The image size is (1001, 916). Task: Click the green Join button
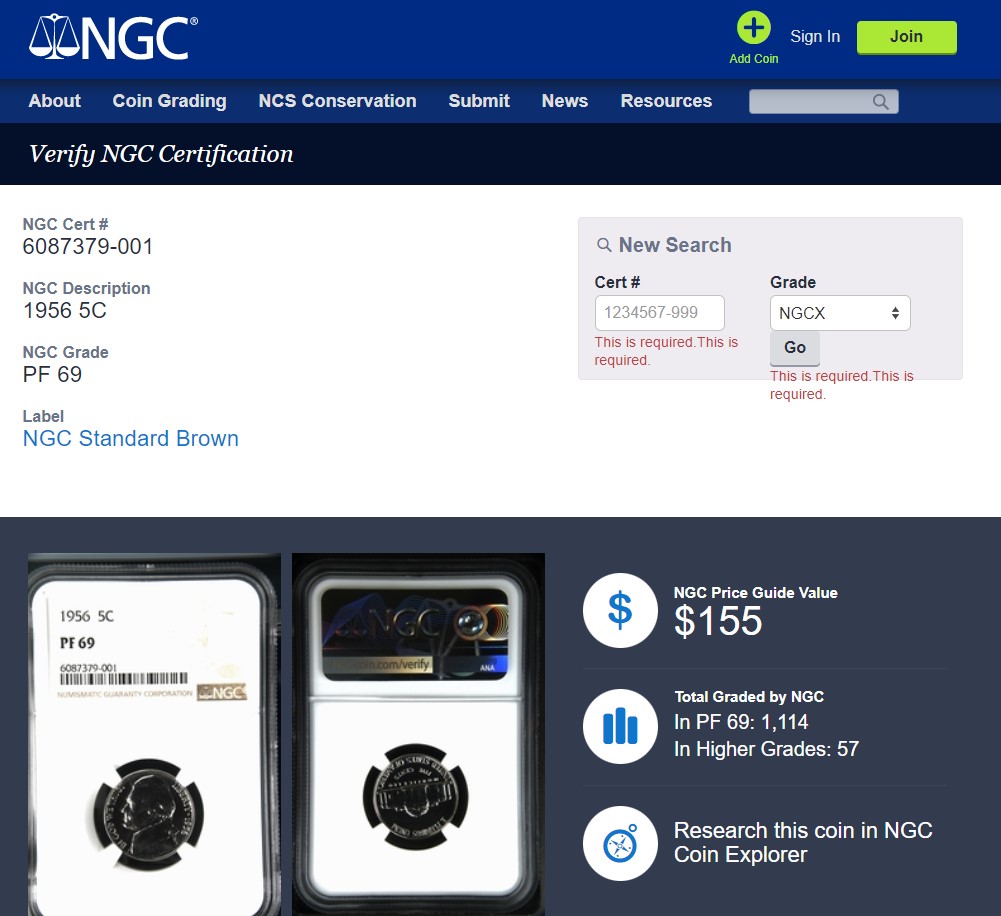(907, 37)
